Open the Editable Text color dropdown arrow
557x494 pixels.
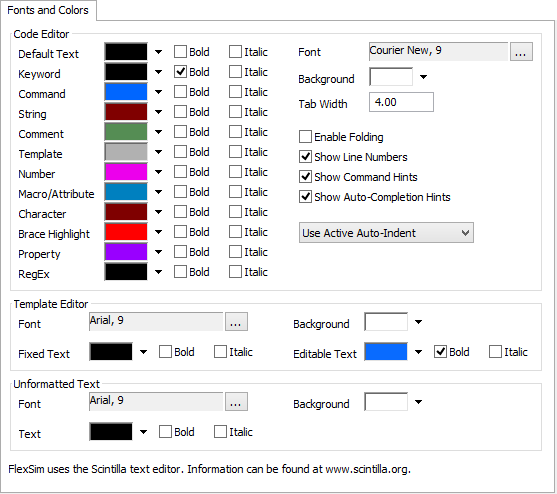418,352
